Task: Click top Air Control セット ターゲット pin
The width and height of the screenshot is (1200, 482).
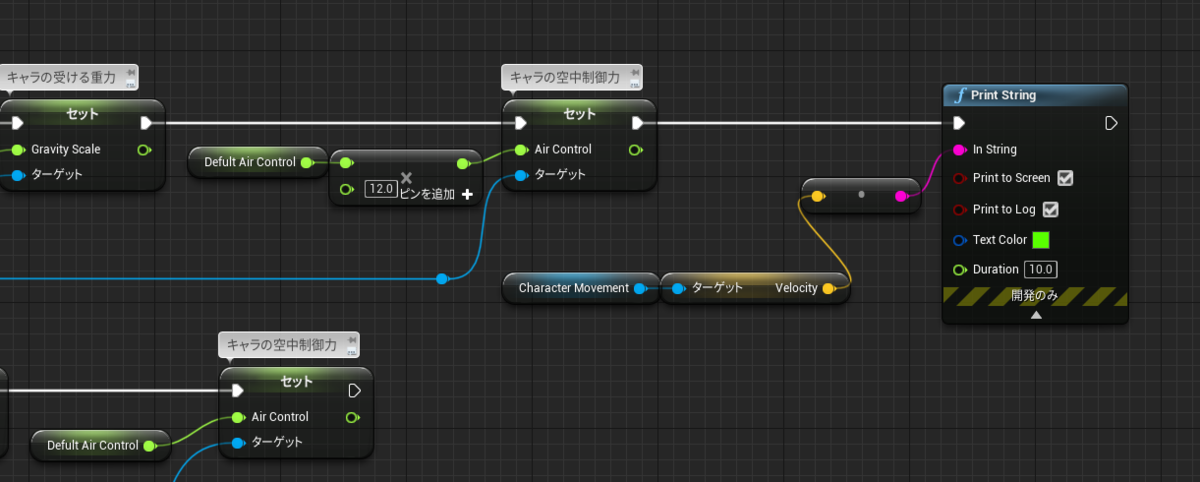Action: point(520,175)
